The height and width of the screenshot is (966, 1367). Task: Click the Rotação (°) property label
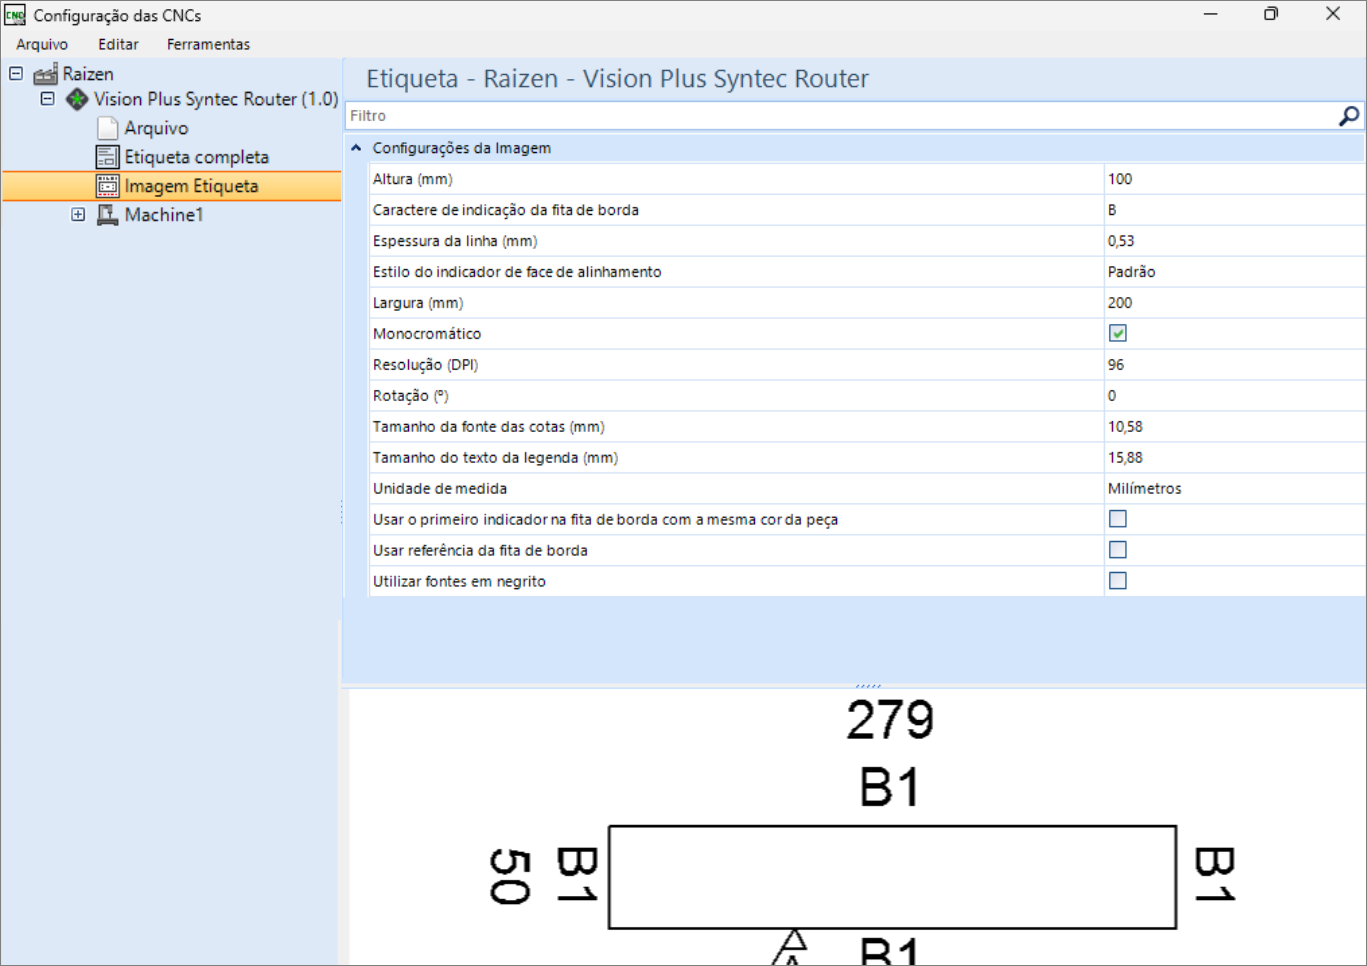click(x=411, y=396)
